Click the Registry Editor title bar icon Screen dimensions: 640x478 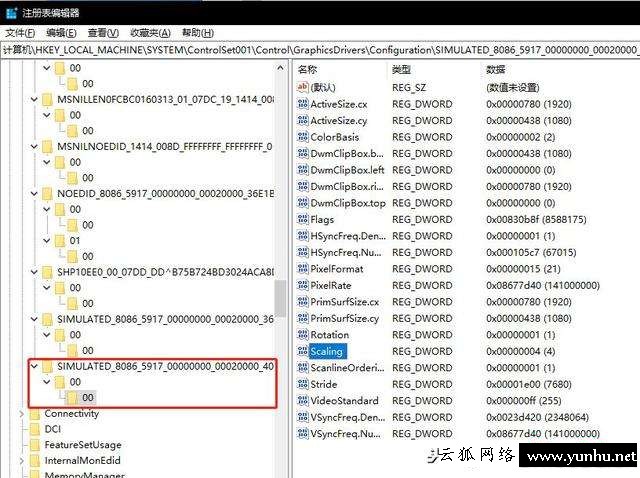[x=11, y=13]
